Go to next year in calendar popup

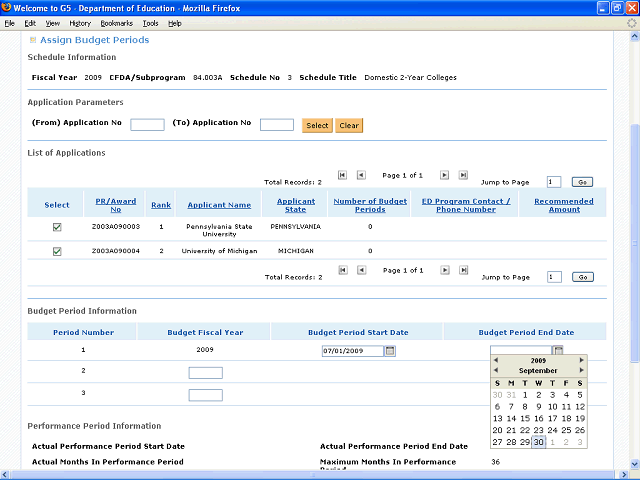[x=582, y=360]
